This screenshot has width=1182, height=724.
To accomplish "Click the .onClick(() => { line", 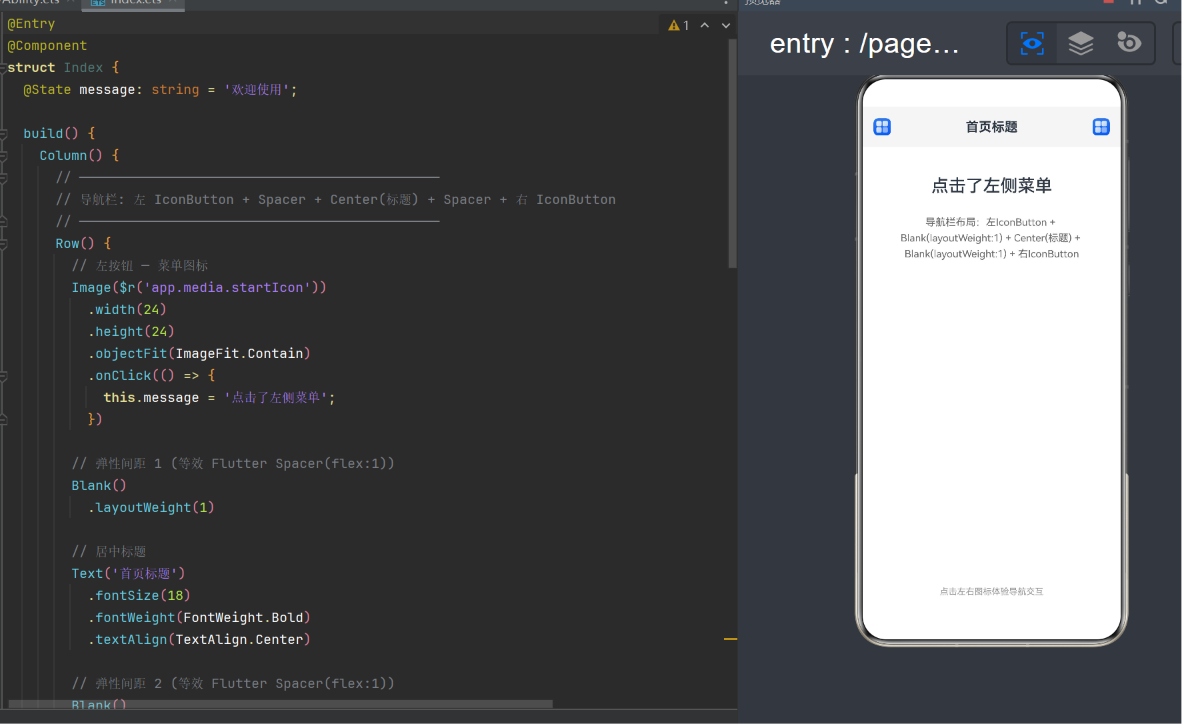I will (x=152, y=376).
